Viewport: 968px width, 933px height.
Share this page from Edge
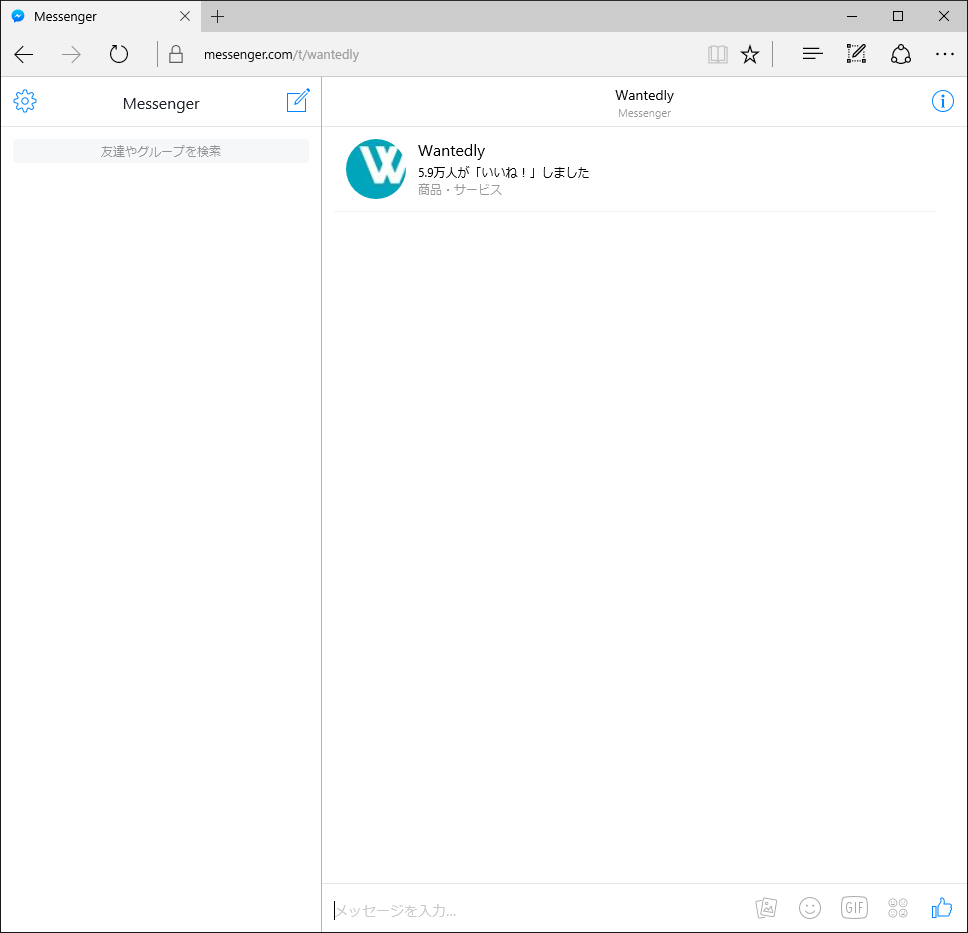pyautogui.click(x=901, y=54)
